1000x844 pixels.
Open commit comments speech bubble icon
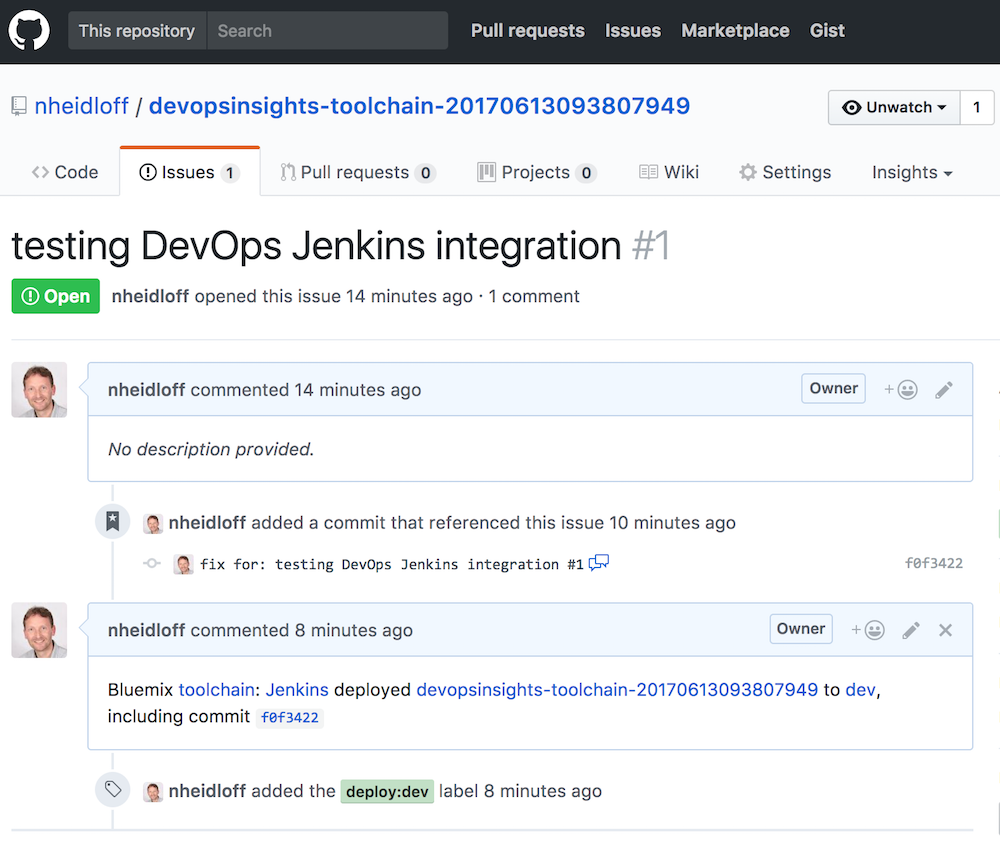[x=599, y=563]
